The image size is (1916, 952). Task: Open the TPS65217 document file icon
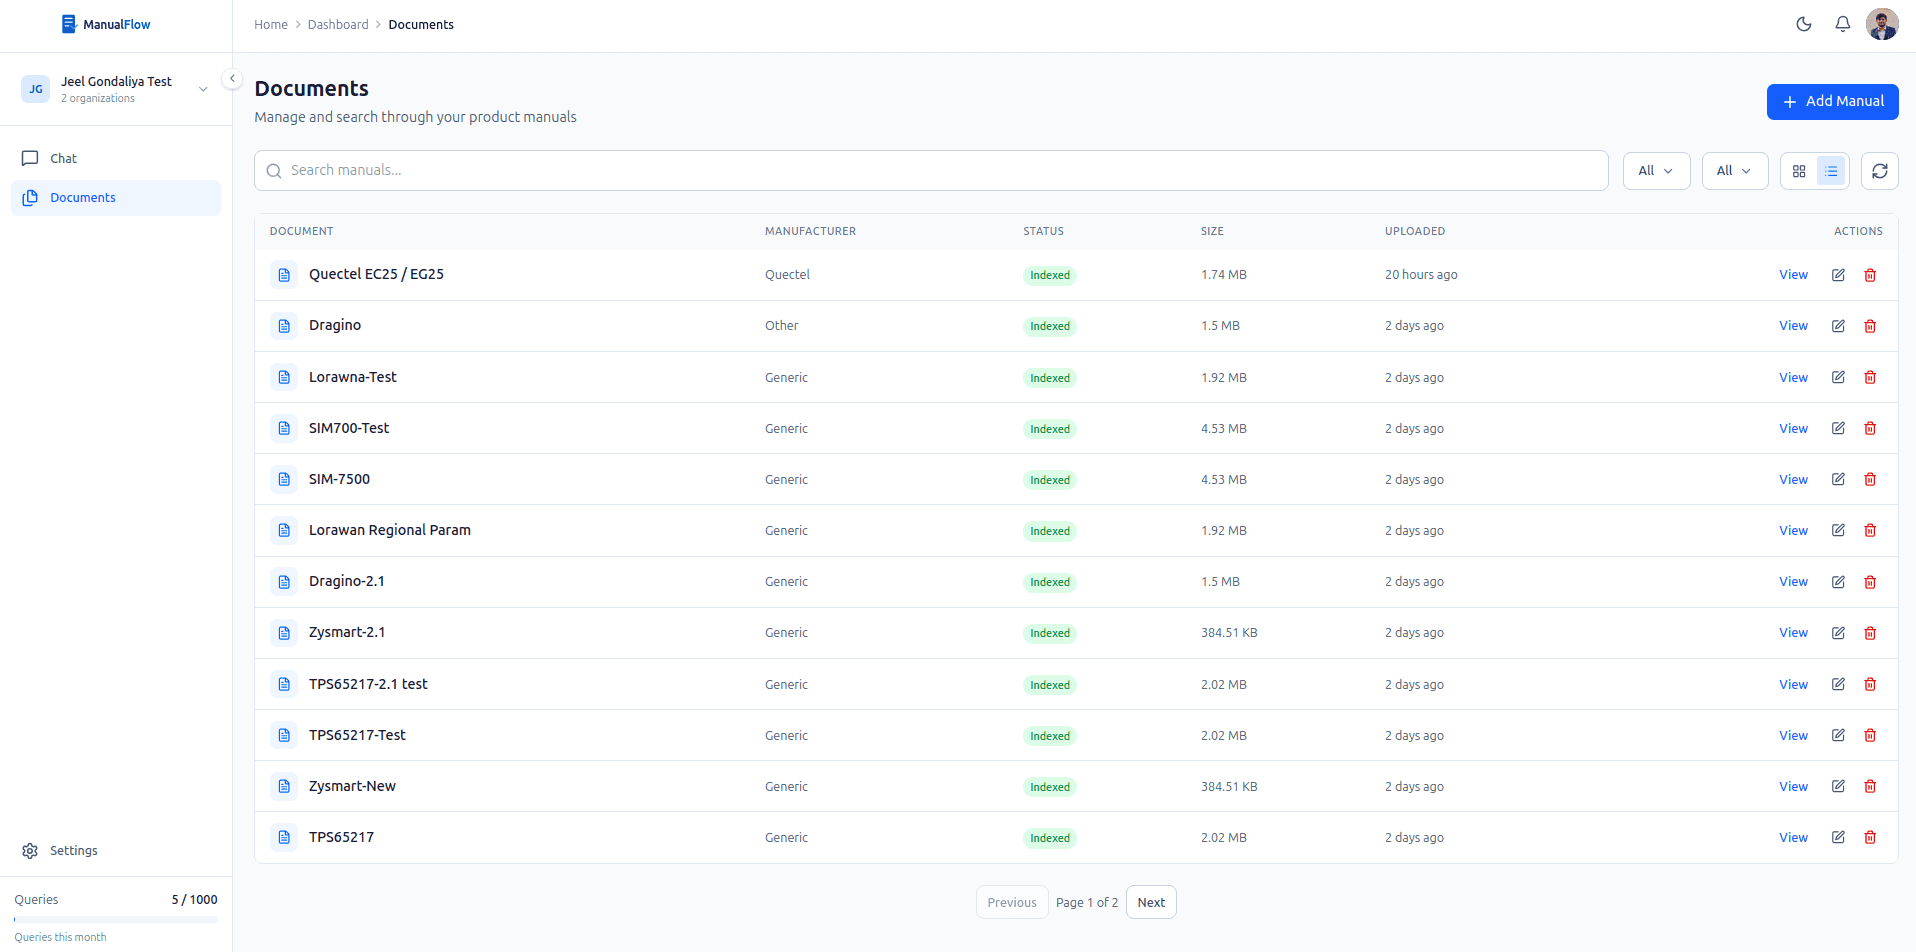pyautogui.click(x=283, y=837)
